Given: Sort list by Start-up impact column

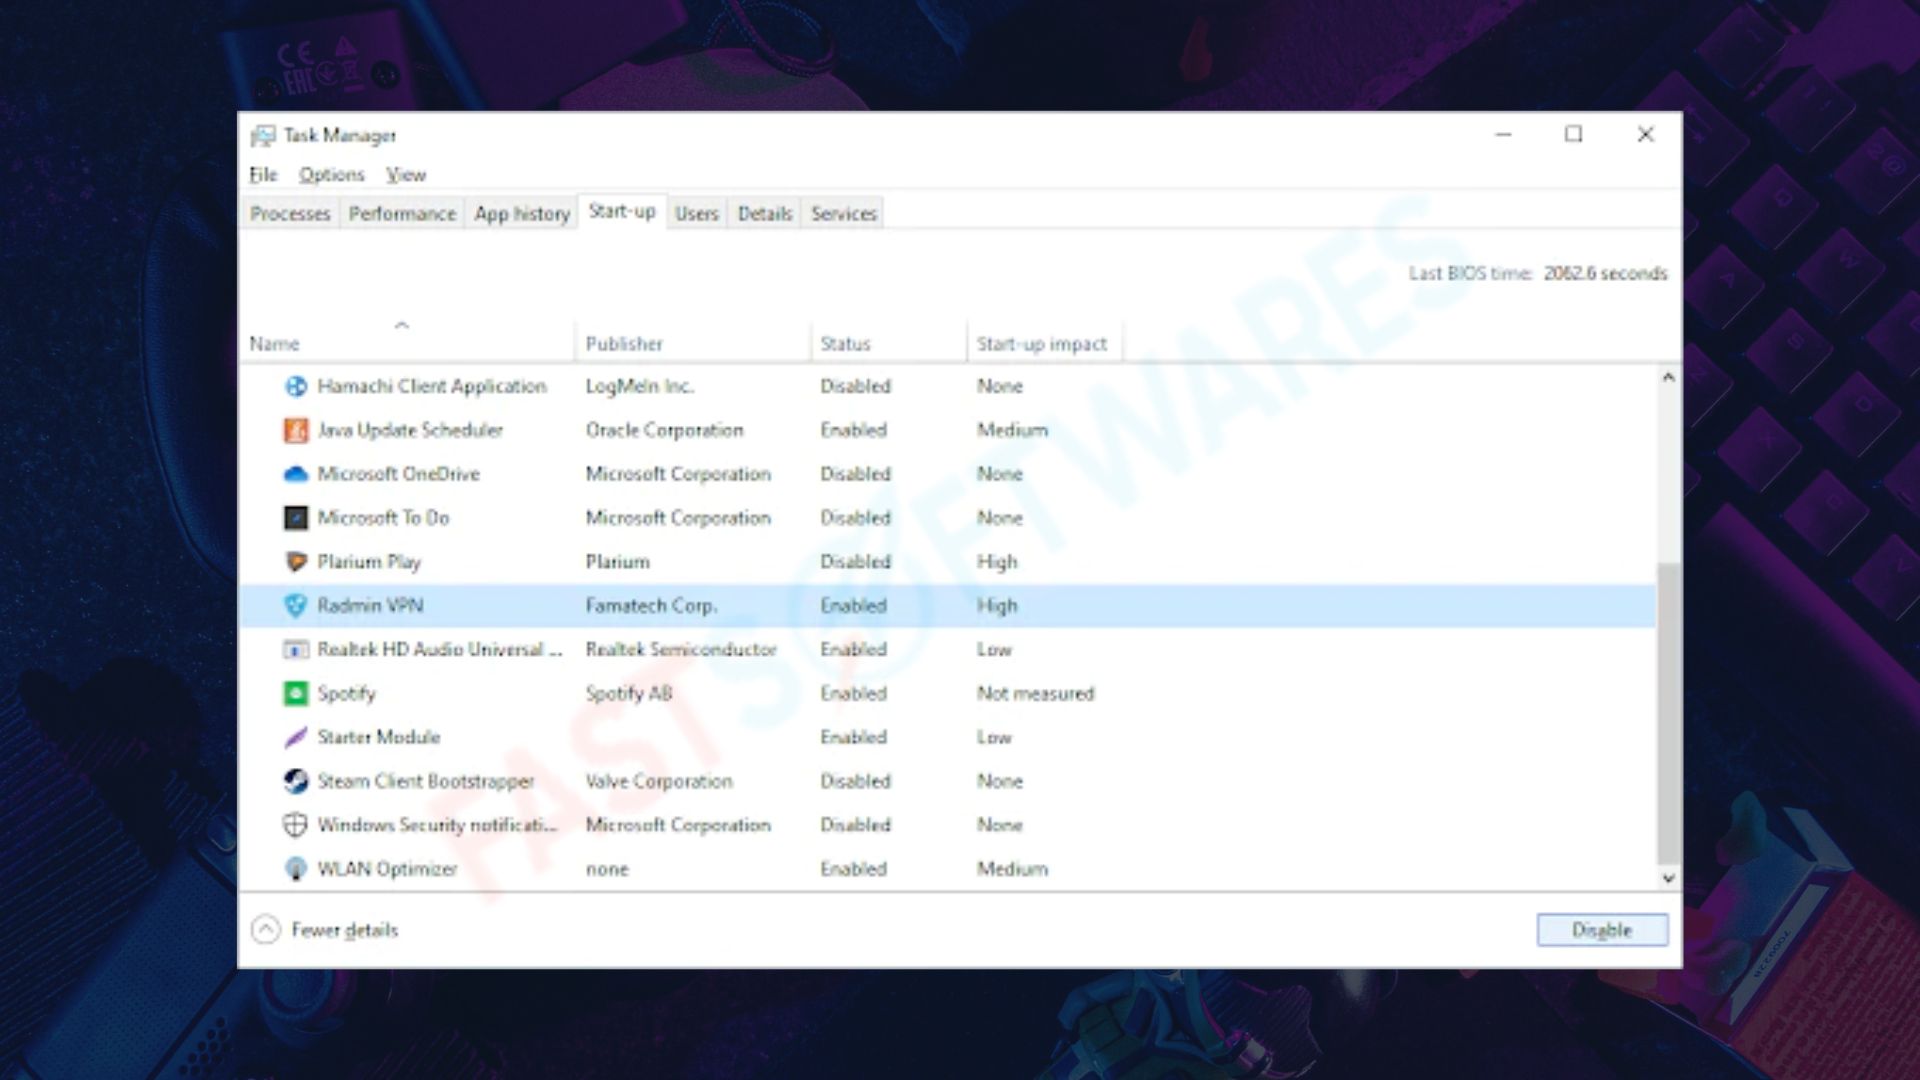Looking at the screenshot, I should [1042, 343].
